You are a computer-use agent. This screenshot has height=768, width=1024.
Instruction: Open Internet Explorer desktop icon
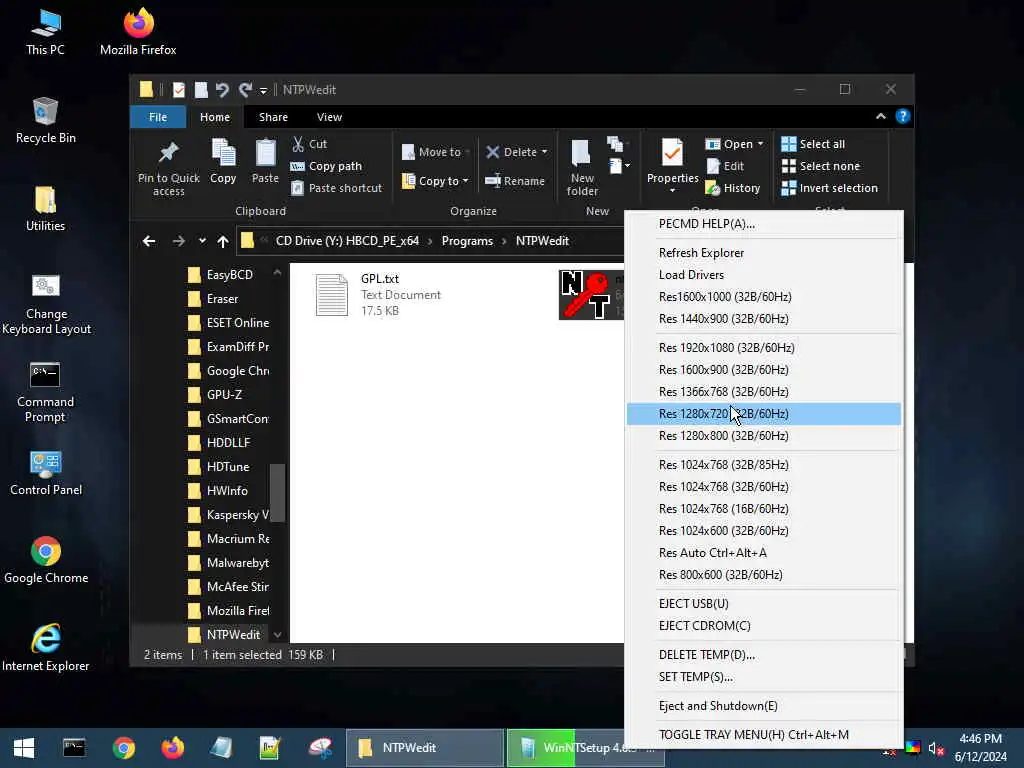pos(46,648)
